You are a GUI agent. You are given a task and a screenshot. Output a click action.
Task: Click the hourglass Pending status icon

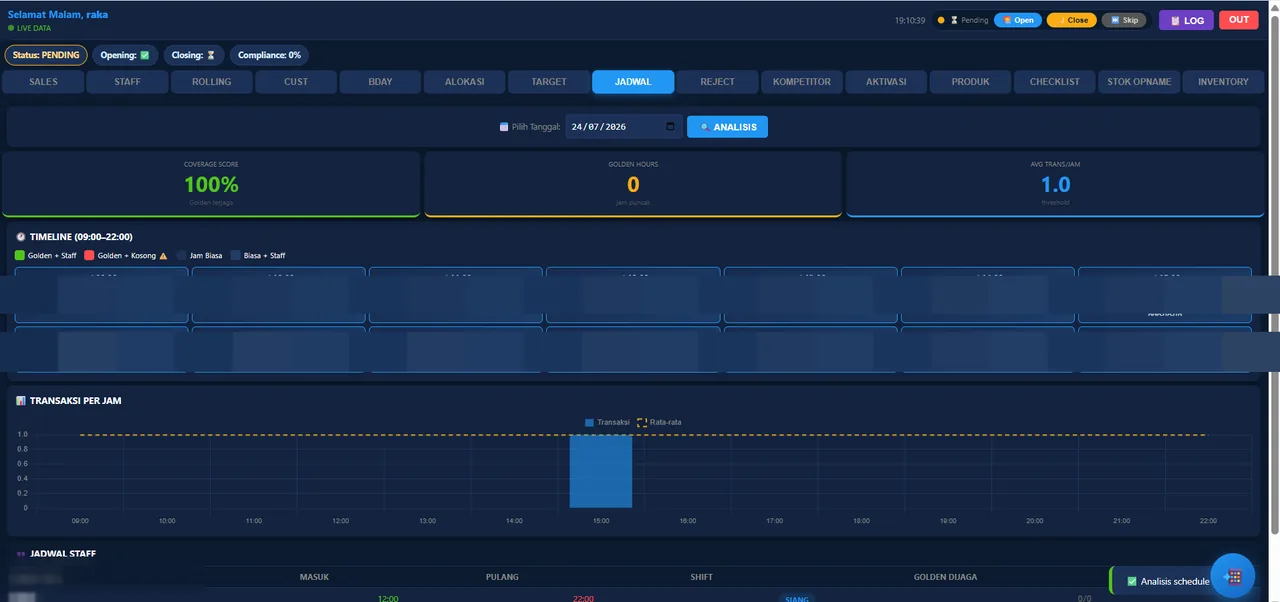pyautogui.click(x=954, y=20)
